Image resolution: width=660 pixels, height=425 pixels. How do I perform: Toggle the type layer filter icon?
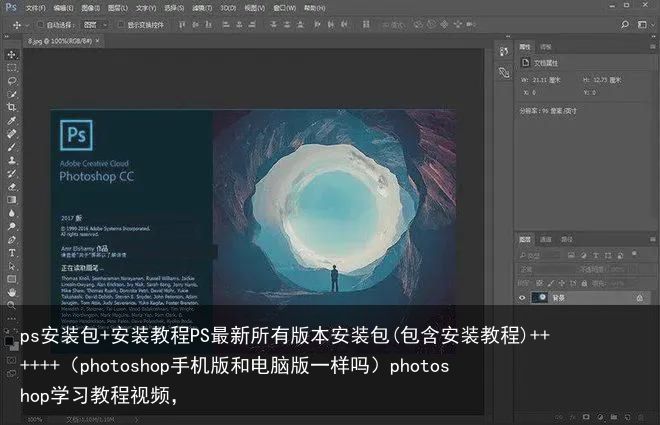(596, 255)
